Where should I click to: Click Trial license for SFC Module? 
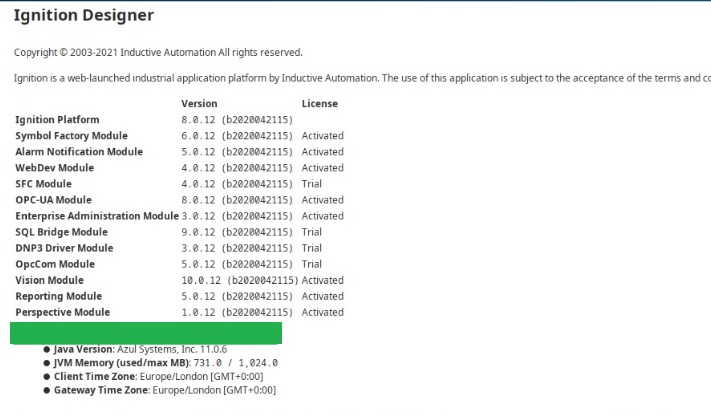click(x=312, y=184)
